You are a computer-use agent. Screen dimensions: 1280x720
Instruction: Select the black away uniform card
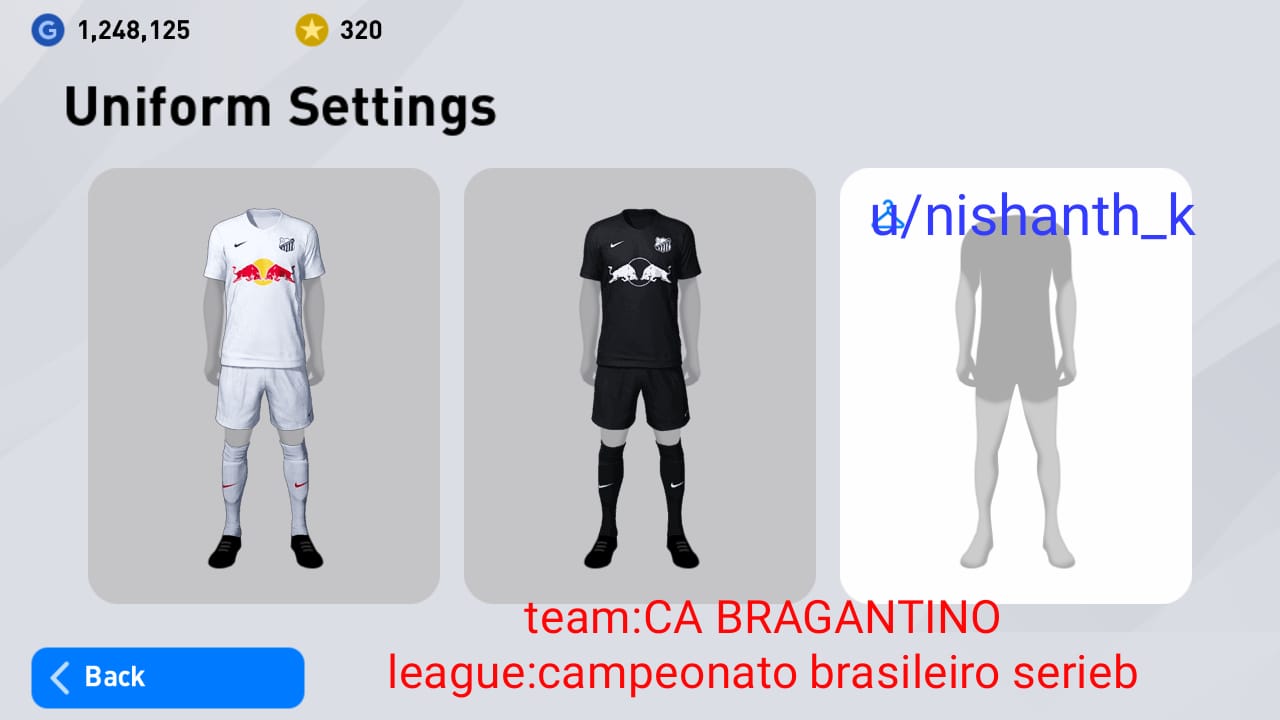pos(640,385)
